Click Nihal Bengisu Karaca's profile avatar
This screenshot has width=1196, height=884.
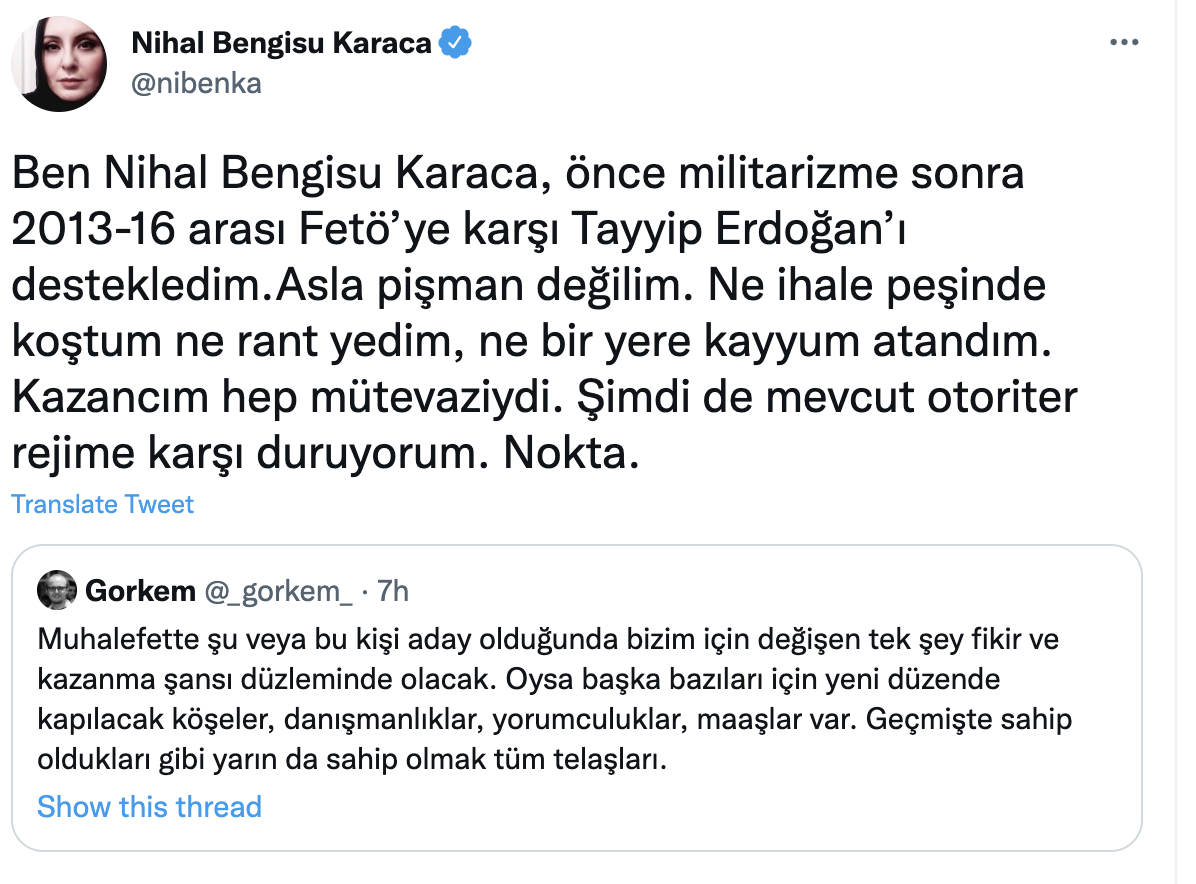59,63
